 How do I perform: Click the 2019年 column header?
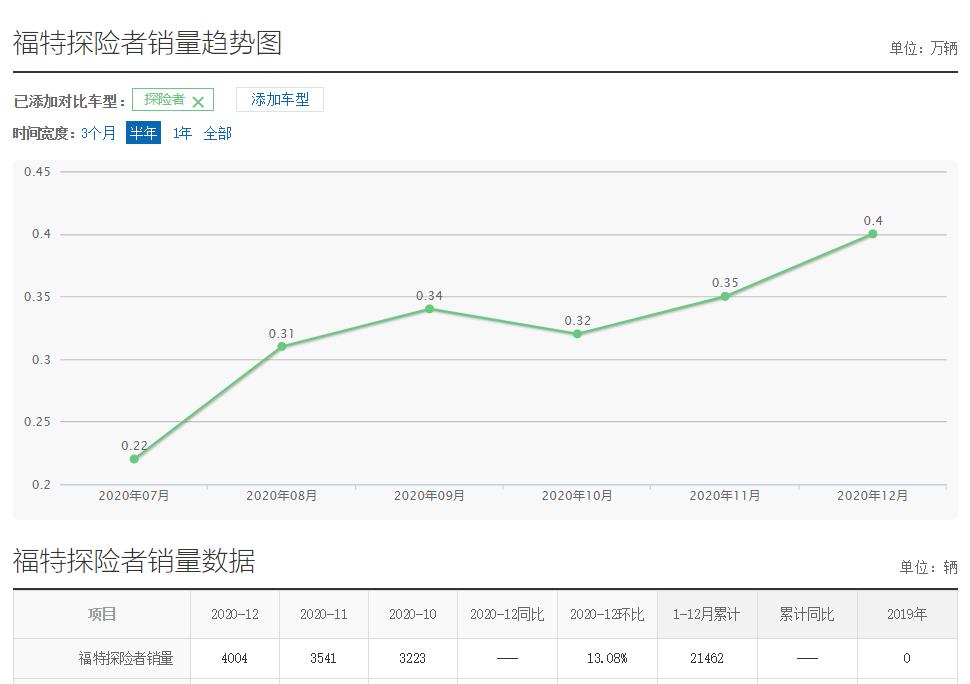[x=907, y=614]
